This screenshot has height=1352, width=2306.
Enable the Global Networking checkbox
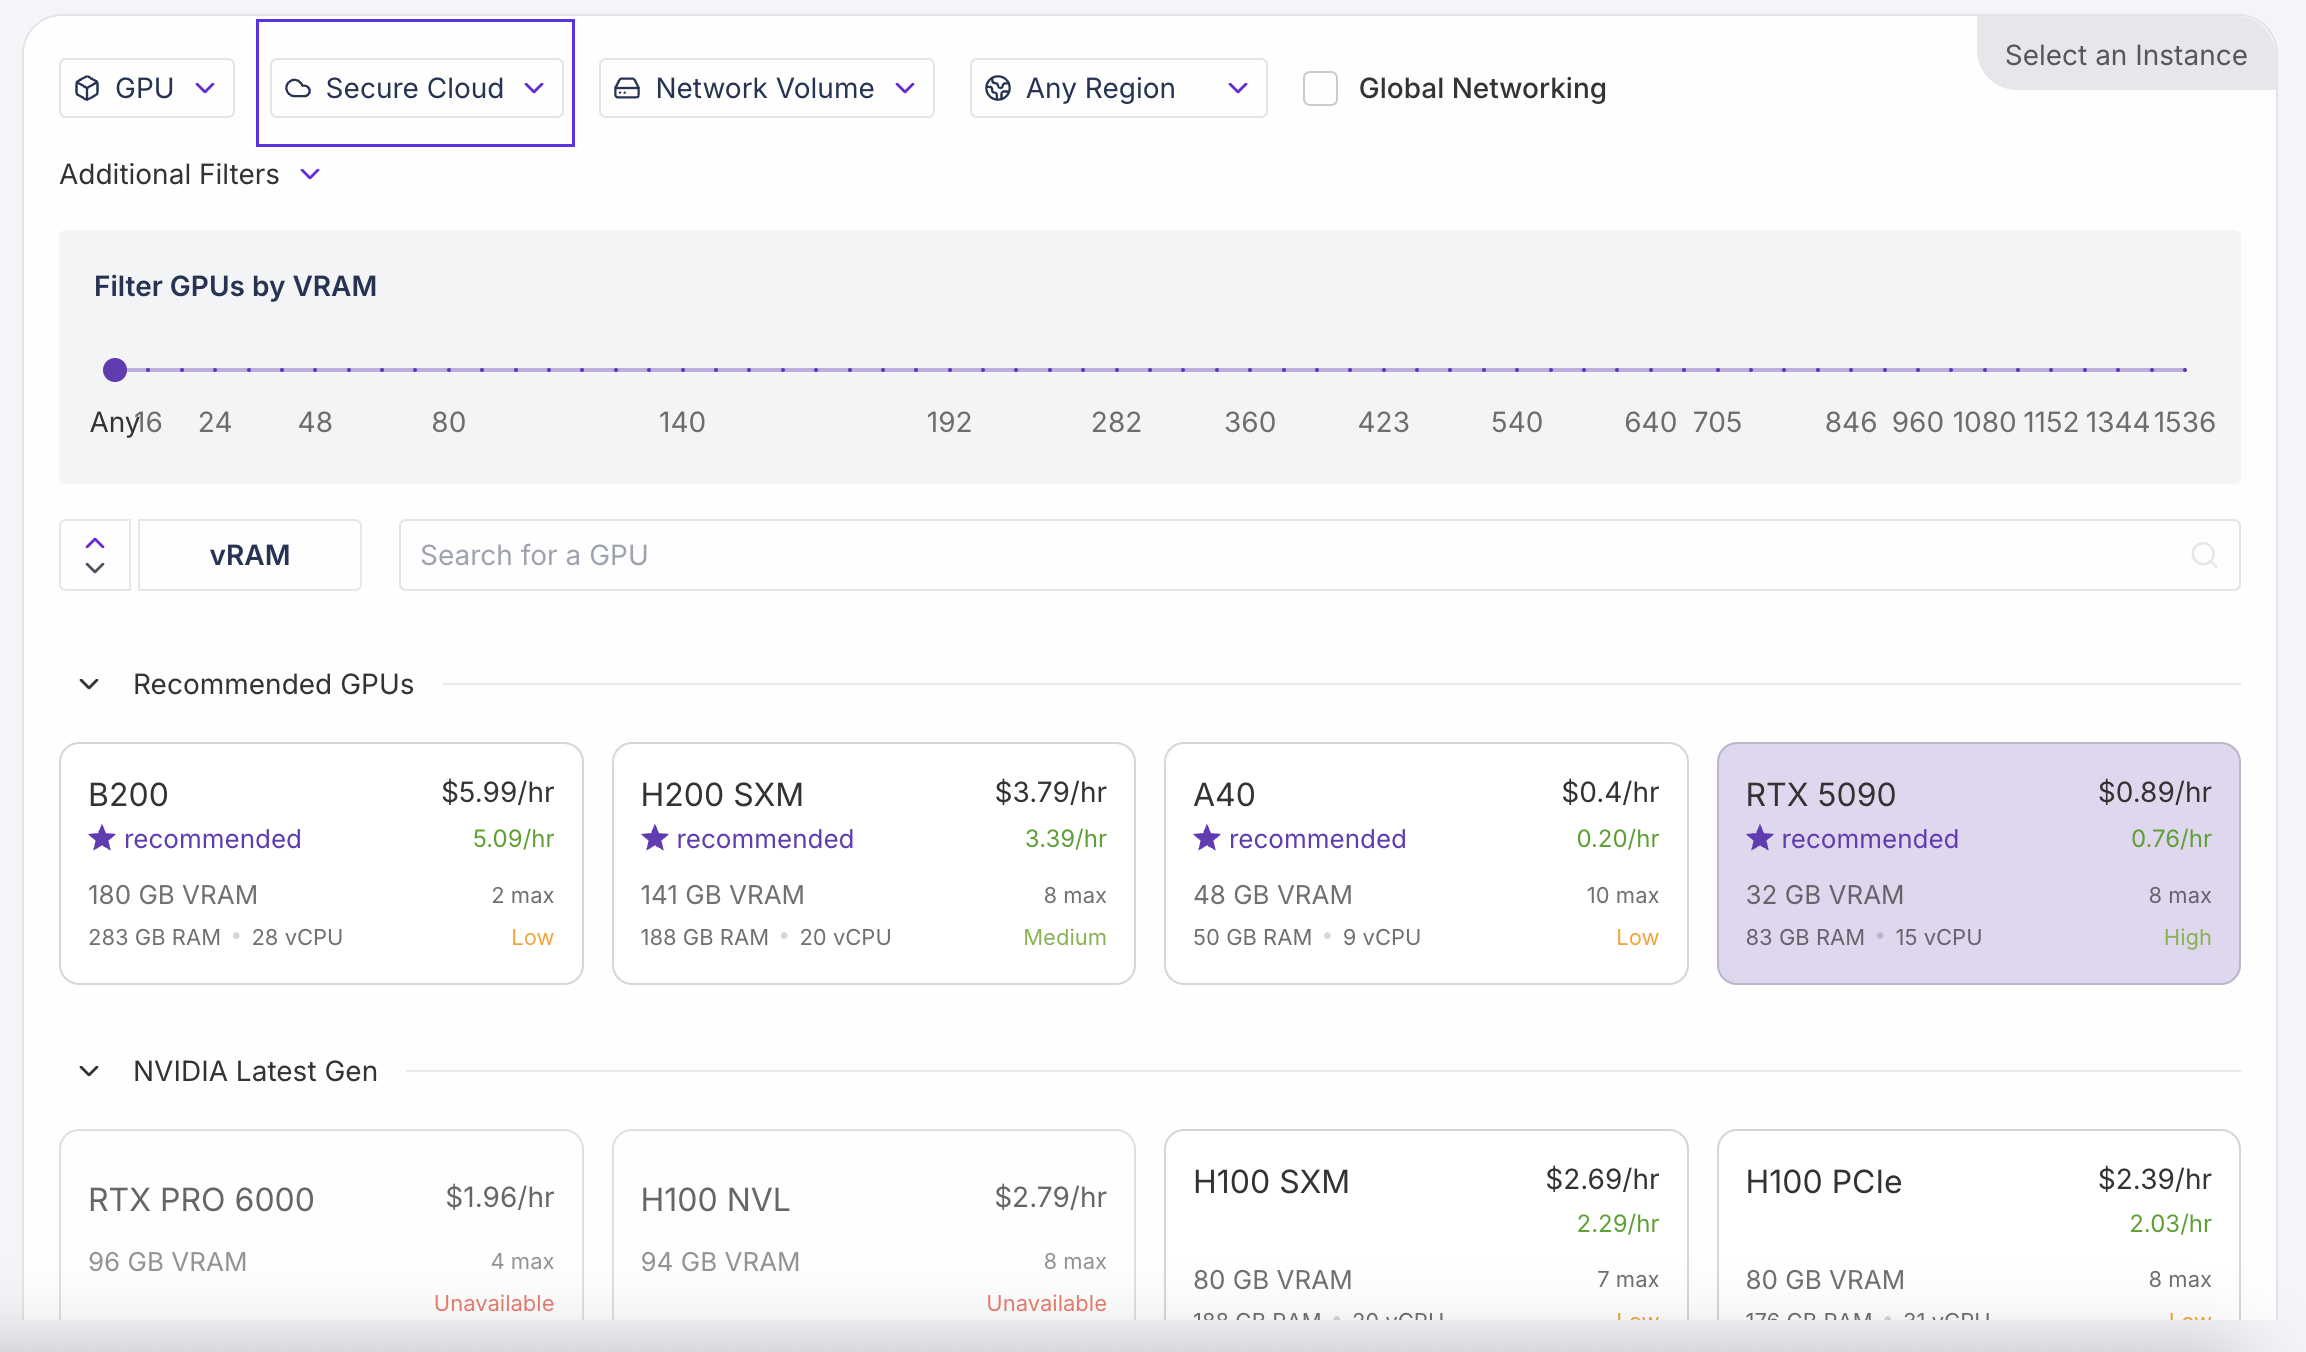click(1320, 88)
